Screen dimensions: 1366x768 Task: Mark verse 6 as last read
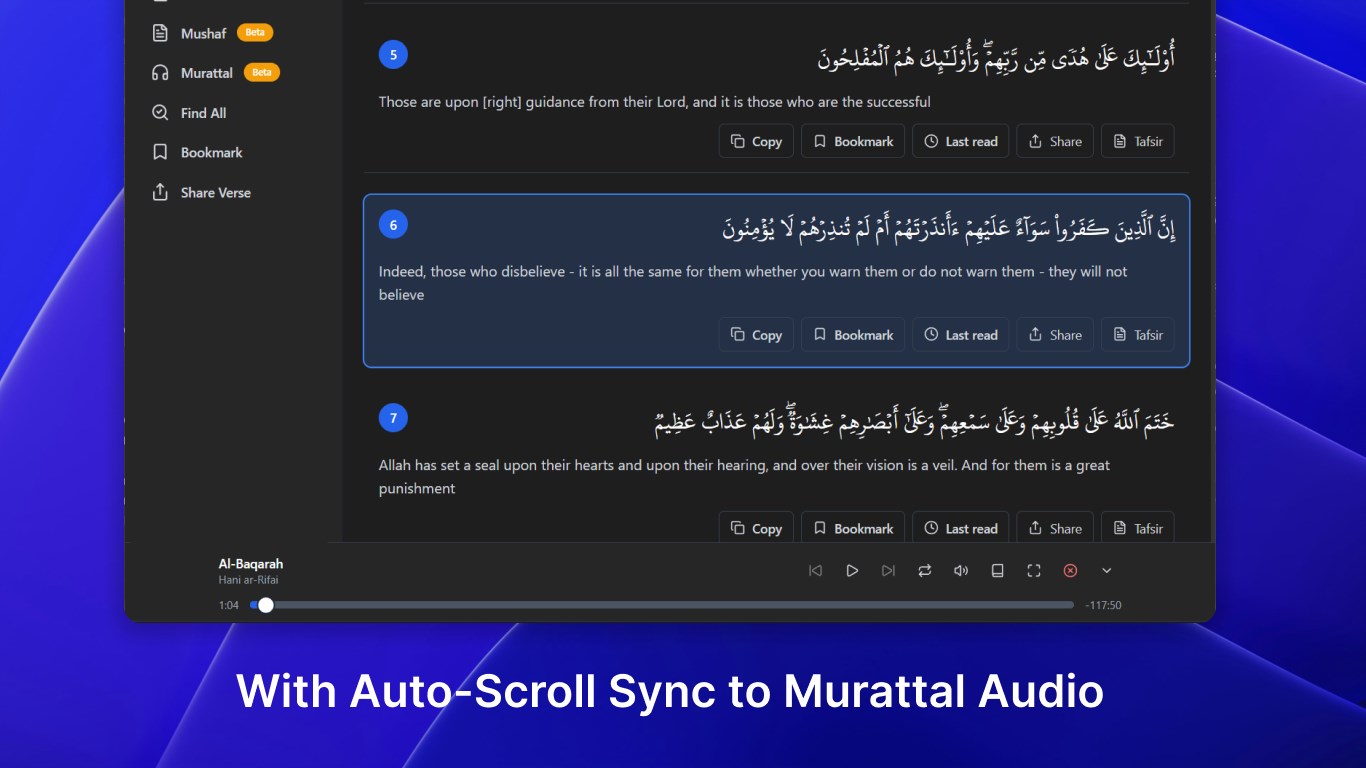(x=961, y=335)
